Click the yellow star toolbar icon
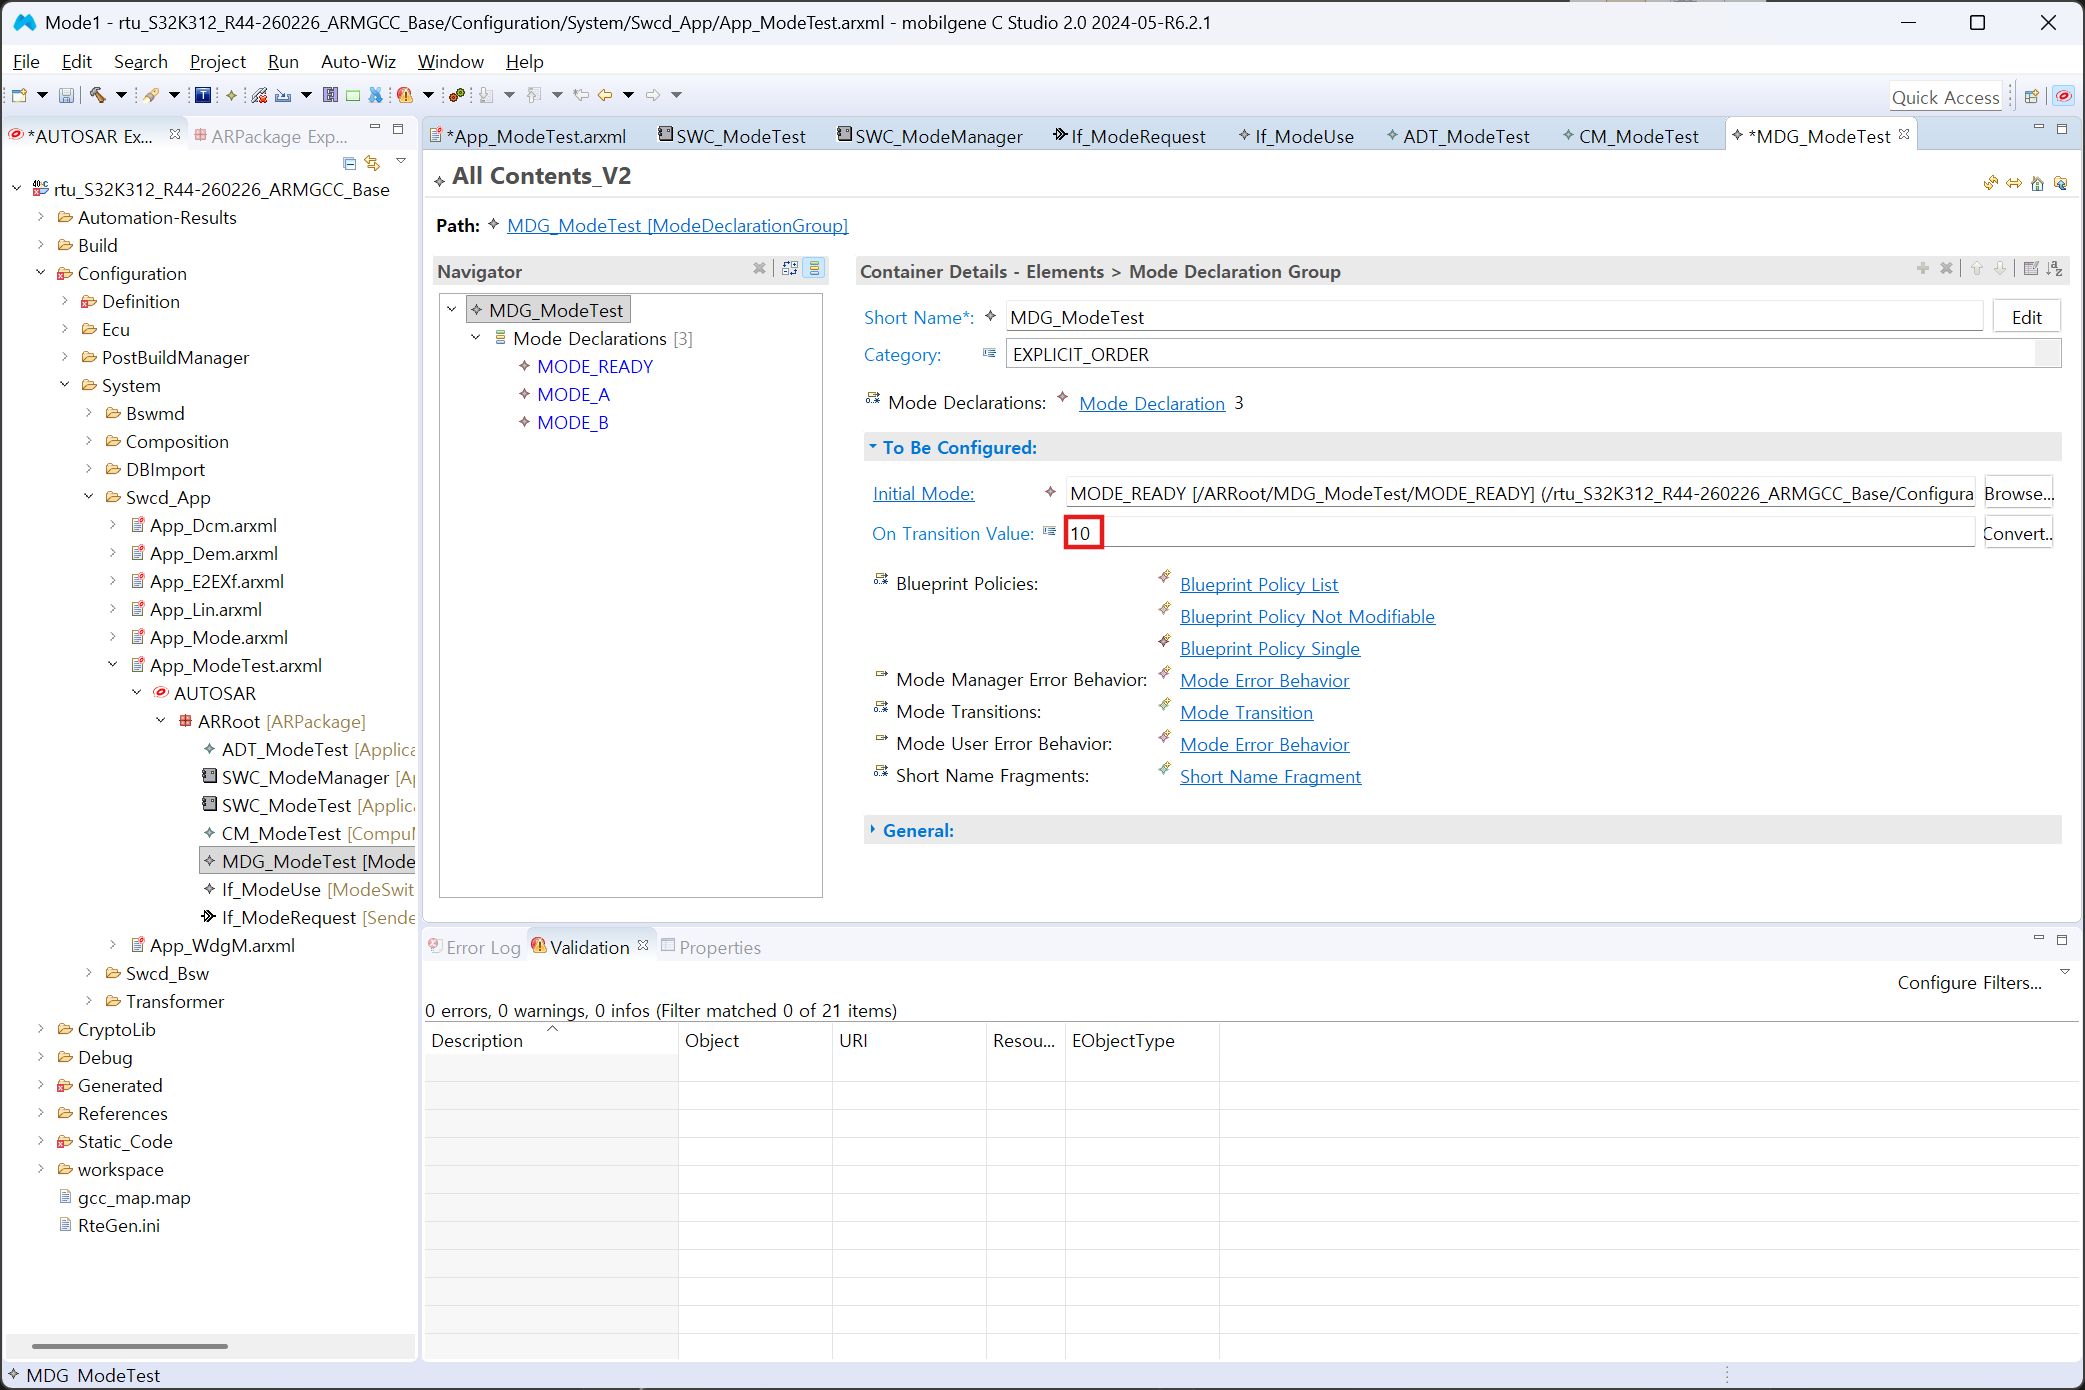This screenshot has width=2085, height=1390. [x=231, y=95]
